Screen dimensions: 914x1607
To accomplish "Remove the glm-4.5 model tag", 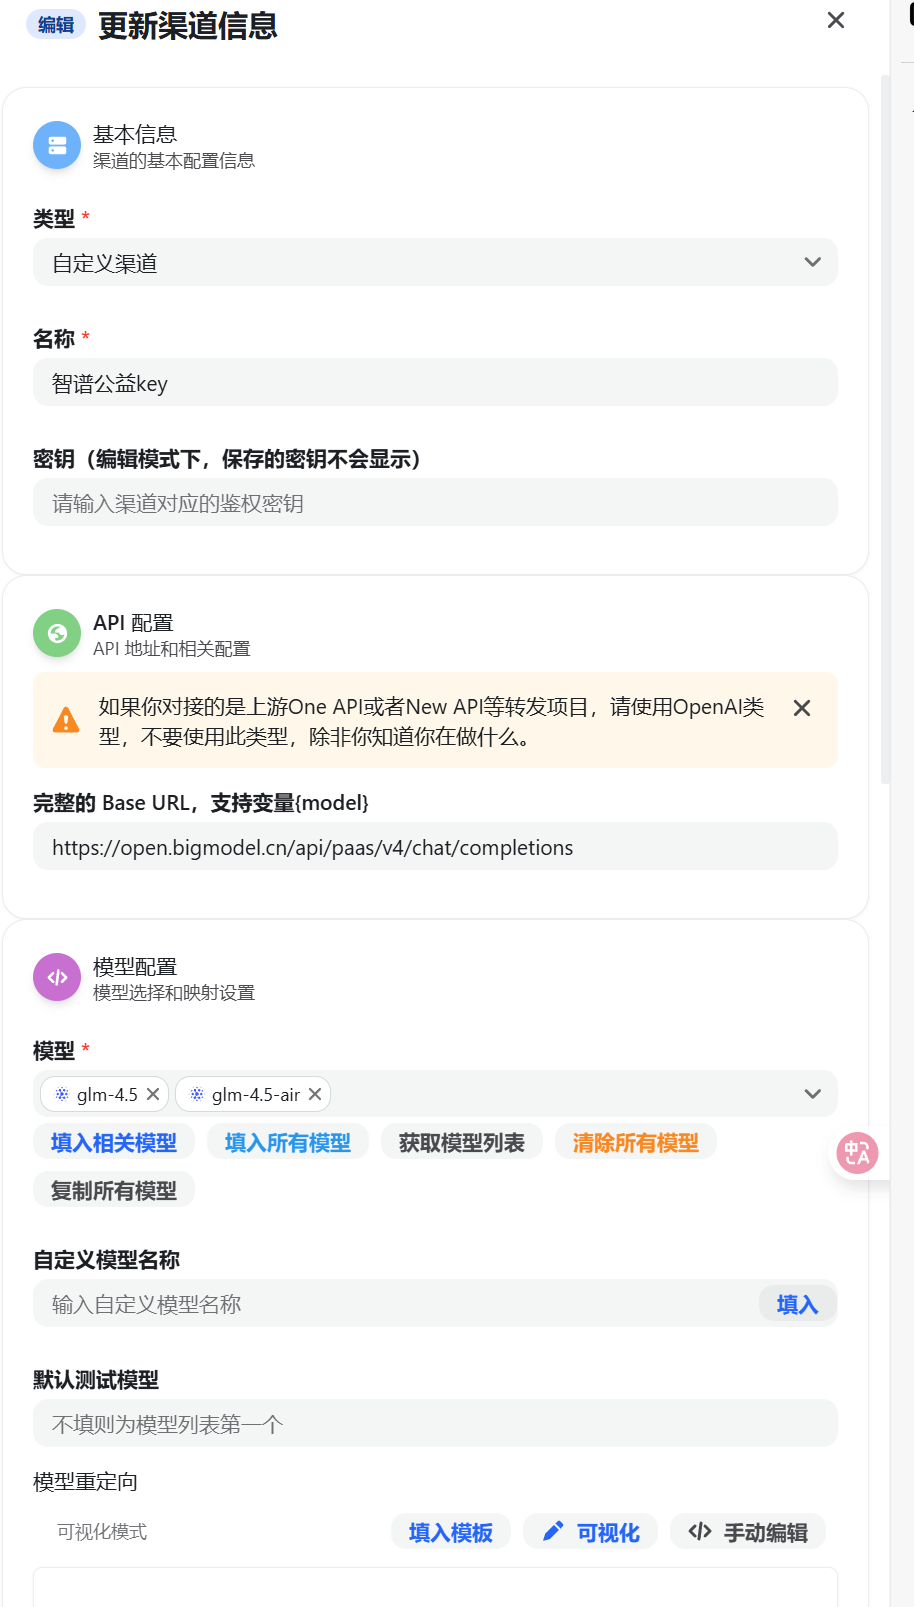I will [153, 1094].
